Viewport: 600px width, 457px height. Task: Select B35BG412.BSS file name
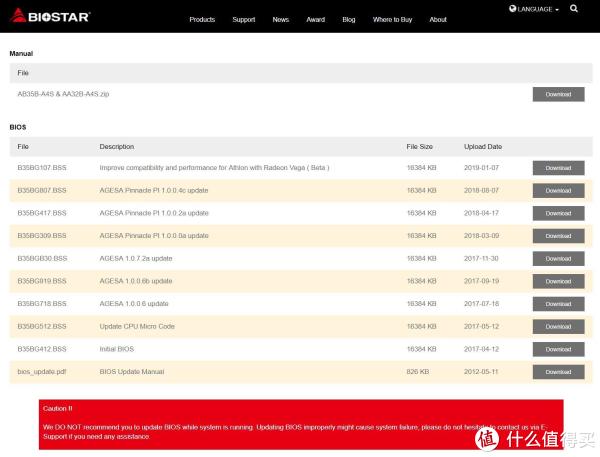coord(42,349)
